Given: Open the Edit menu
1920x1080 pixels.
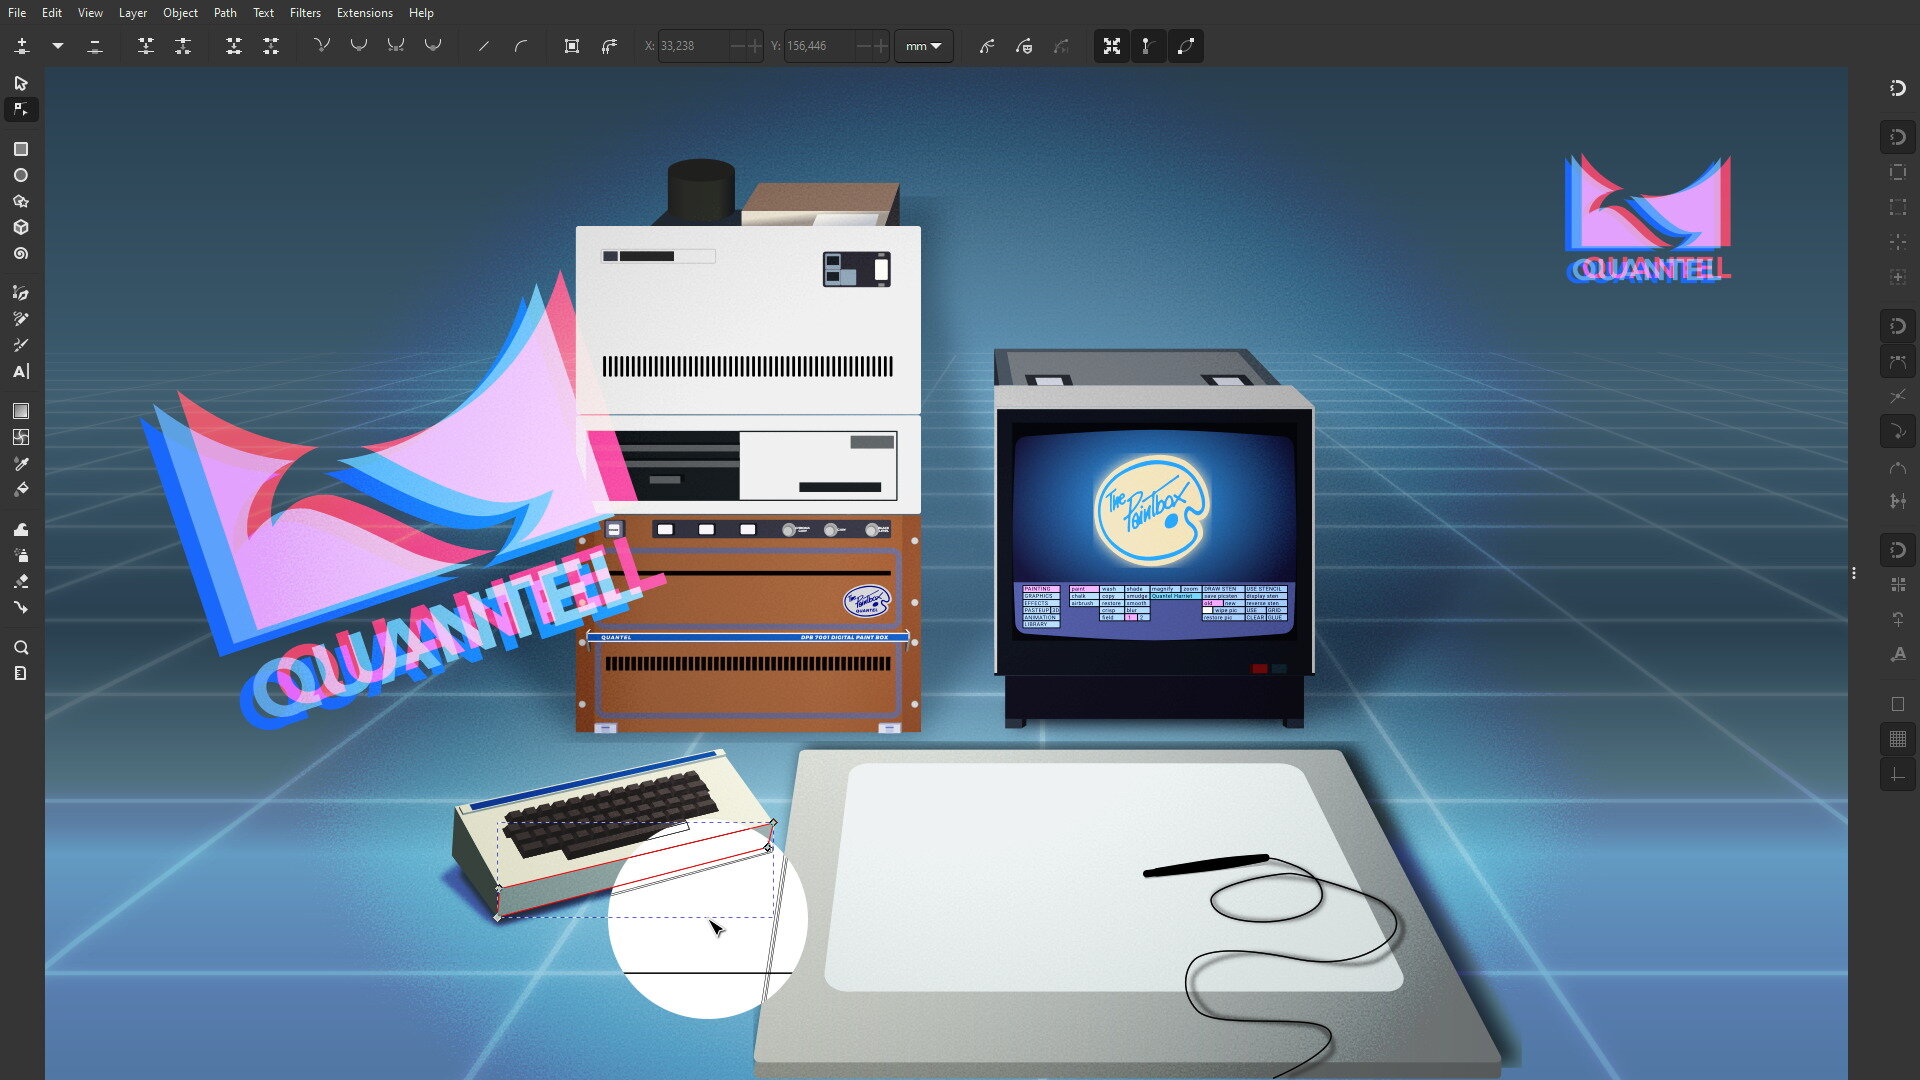Looking at the screenshot, I should 52,13.
